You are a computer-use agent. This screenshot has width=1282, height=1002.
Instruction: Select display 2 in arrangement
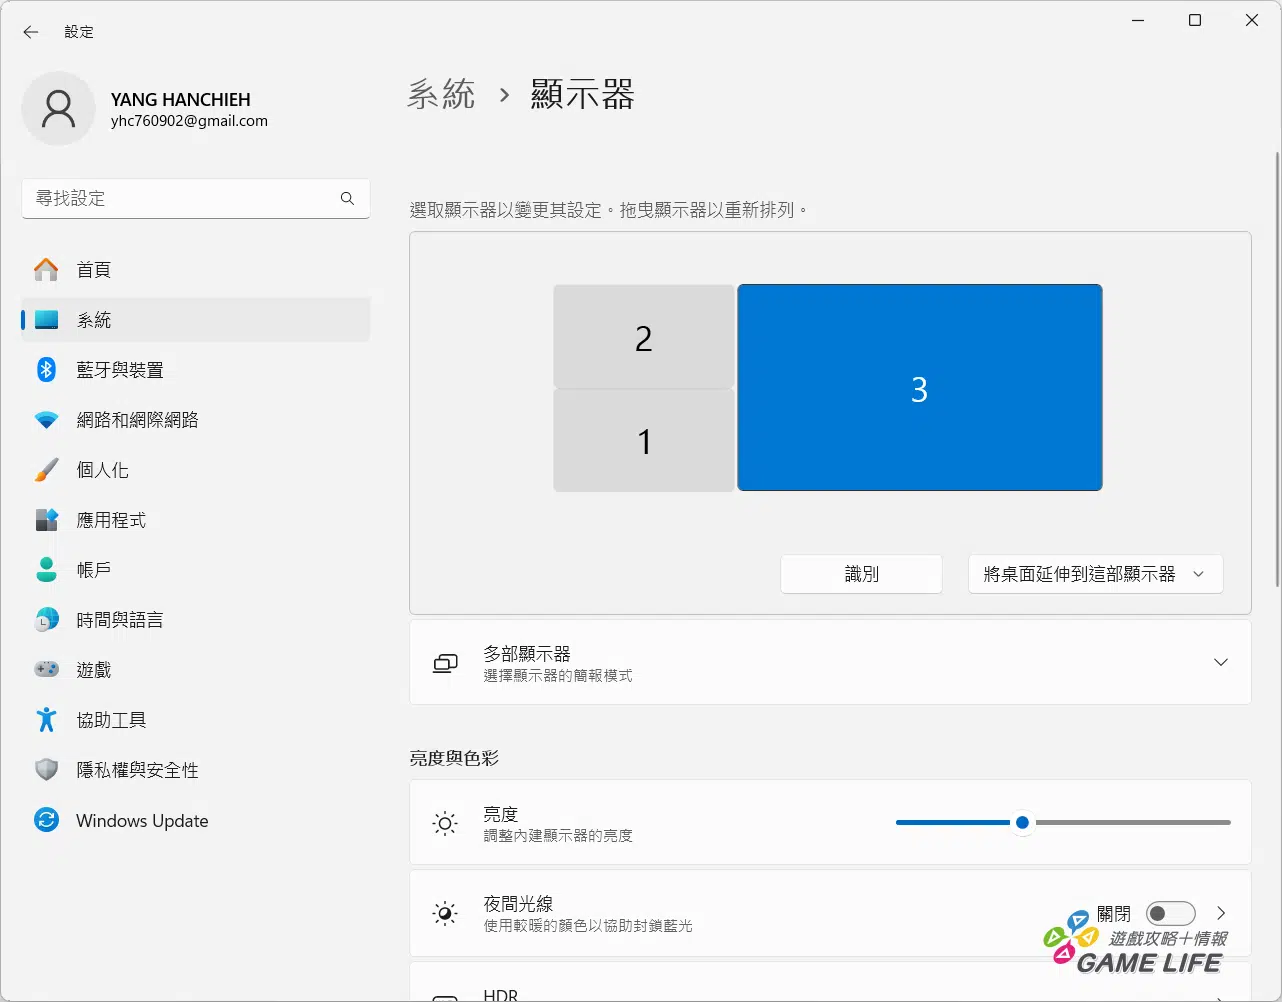[x=643, y=338]
